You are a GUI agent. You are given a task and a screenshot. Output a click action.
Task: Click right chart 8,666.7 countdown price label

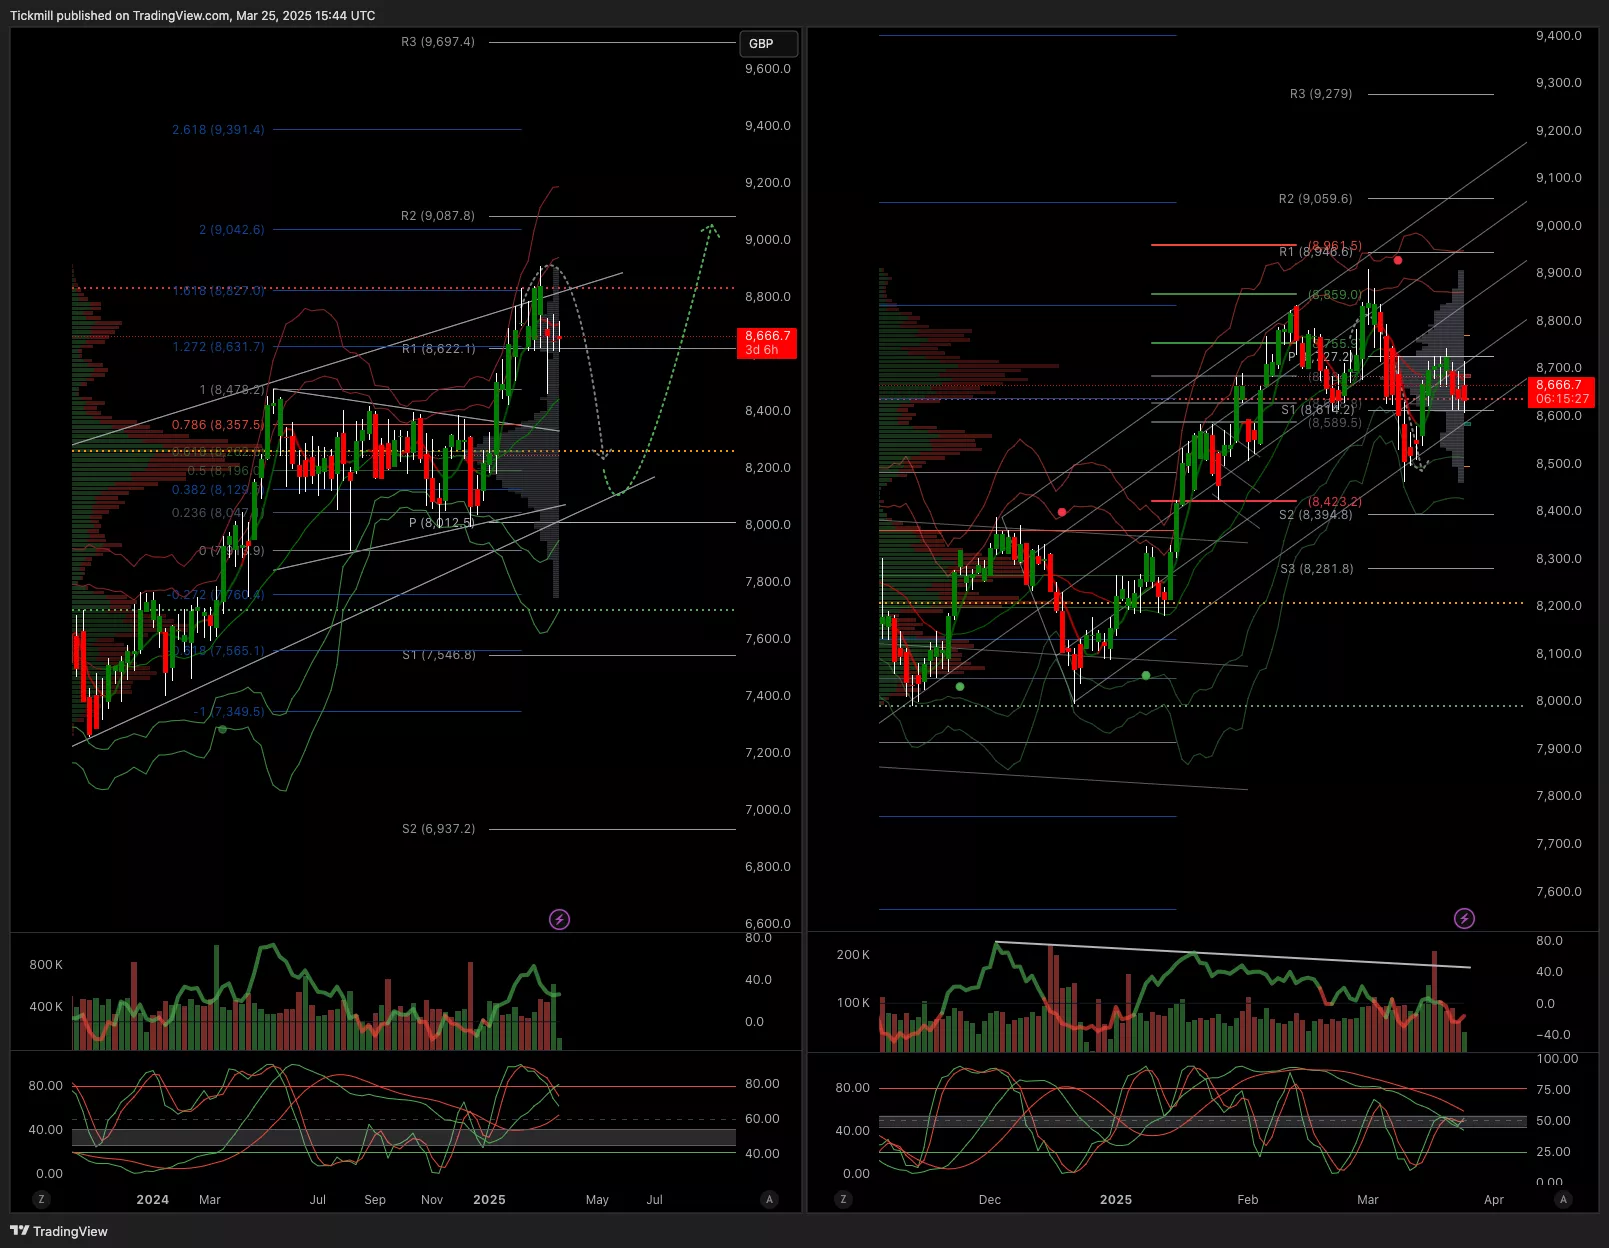(1561, 392)
